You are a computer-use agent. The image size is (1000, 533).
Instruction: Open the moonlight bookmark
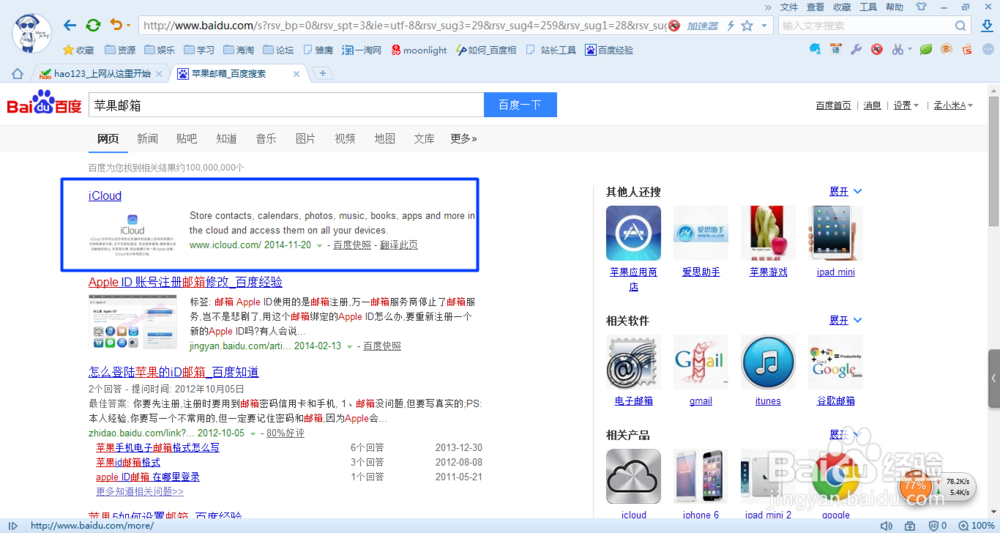tap(419, 50)
